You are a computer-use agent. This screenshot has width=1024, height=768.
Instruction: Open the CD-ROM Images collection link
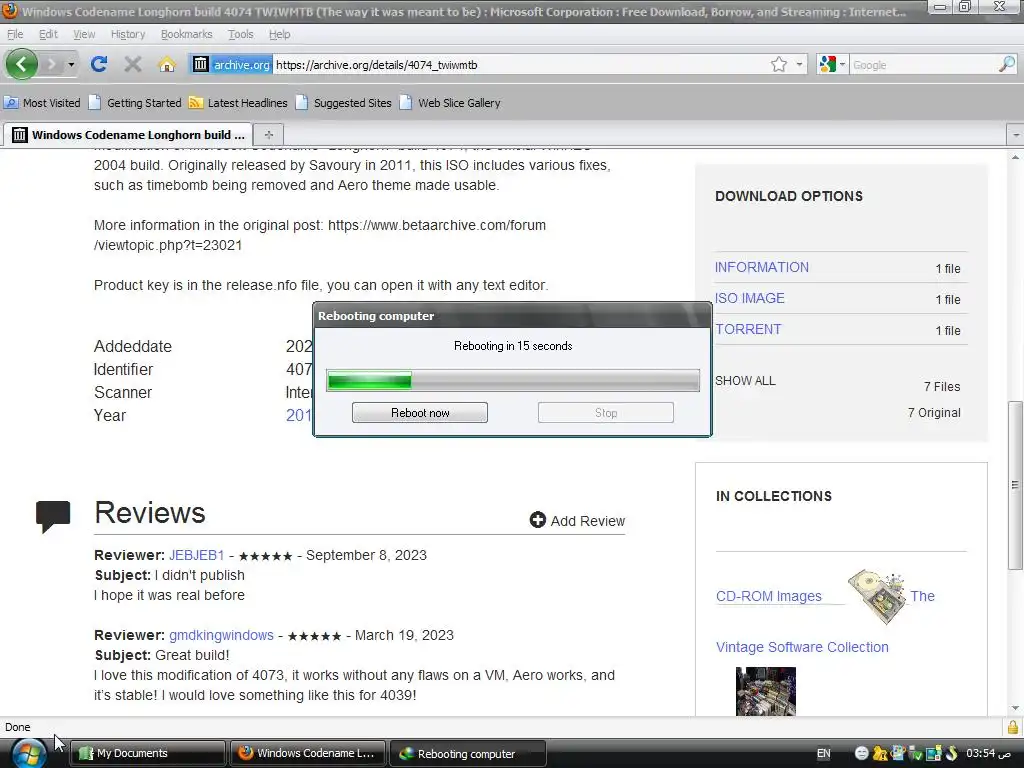coord(769,596)
